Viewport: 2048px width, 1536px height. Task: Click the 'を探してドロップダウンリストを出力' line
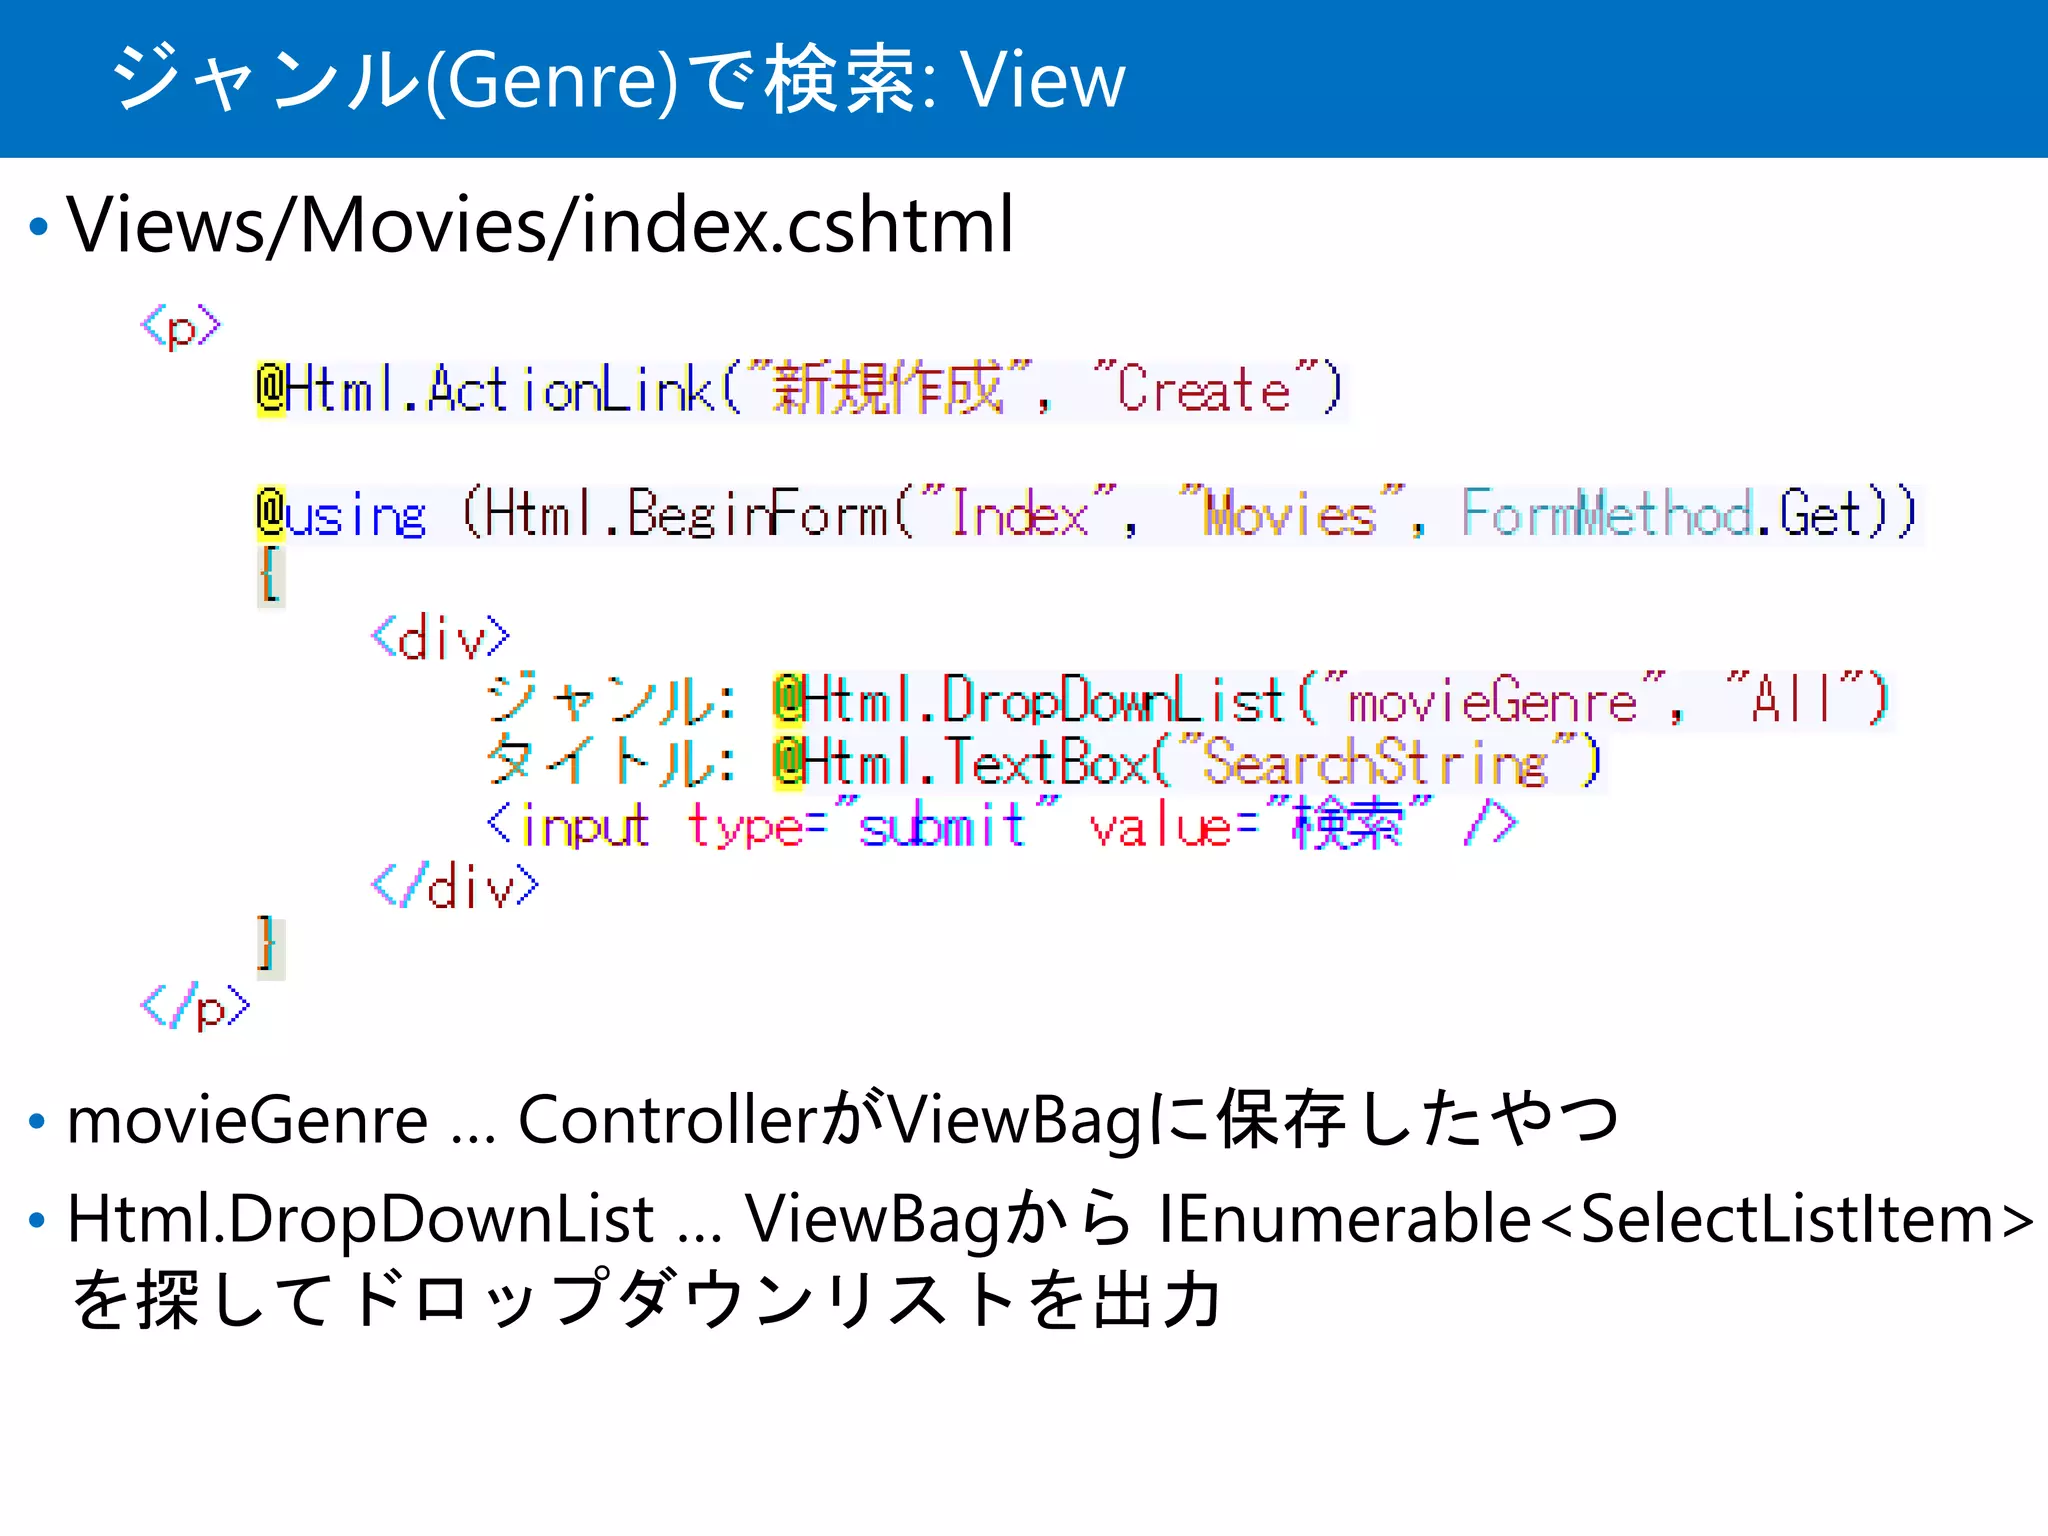click(x=647, y=1300)
